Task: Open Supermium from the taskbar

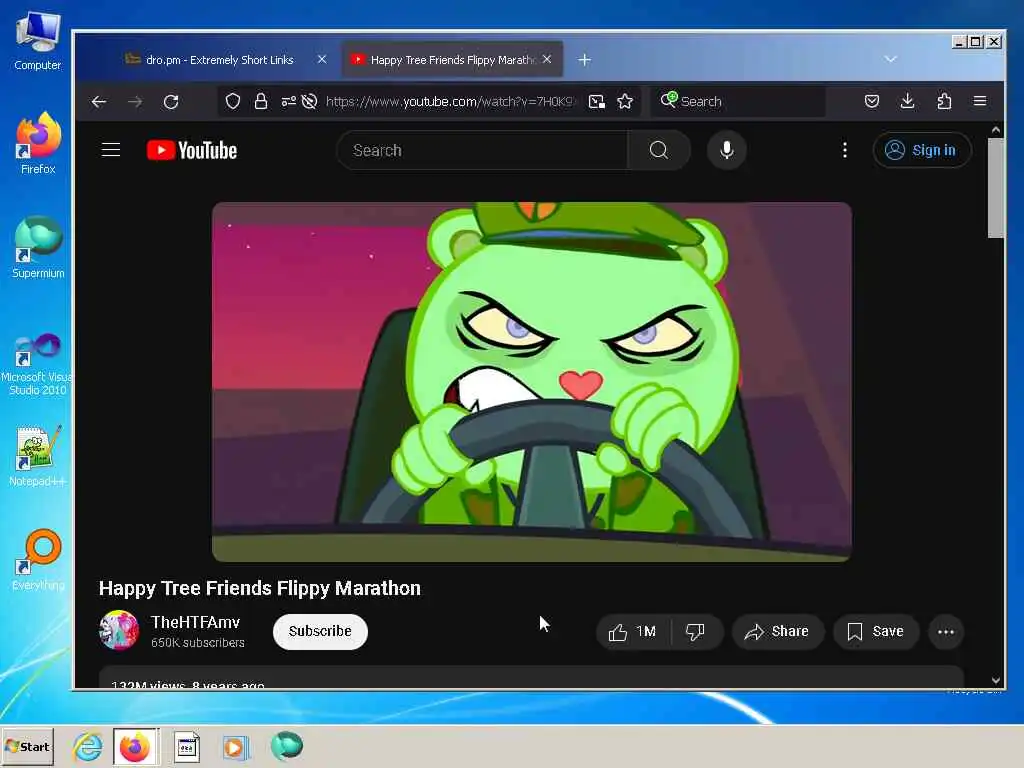Action: (x=287, y=746)
